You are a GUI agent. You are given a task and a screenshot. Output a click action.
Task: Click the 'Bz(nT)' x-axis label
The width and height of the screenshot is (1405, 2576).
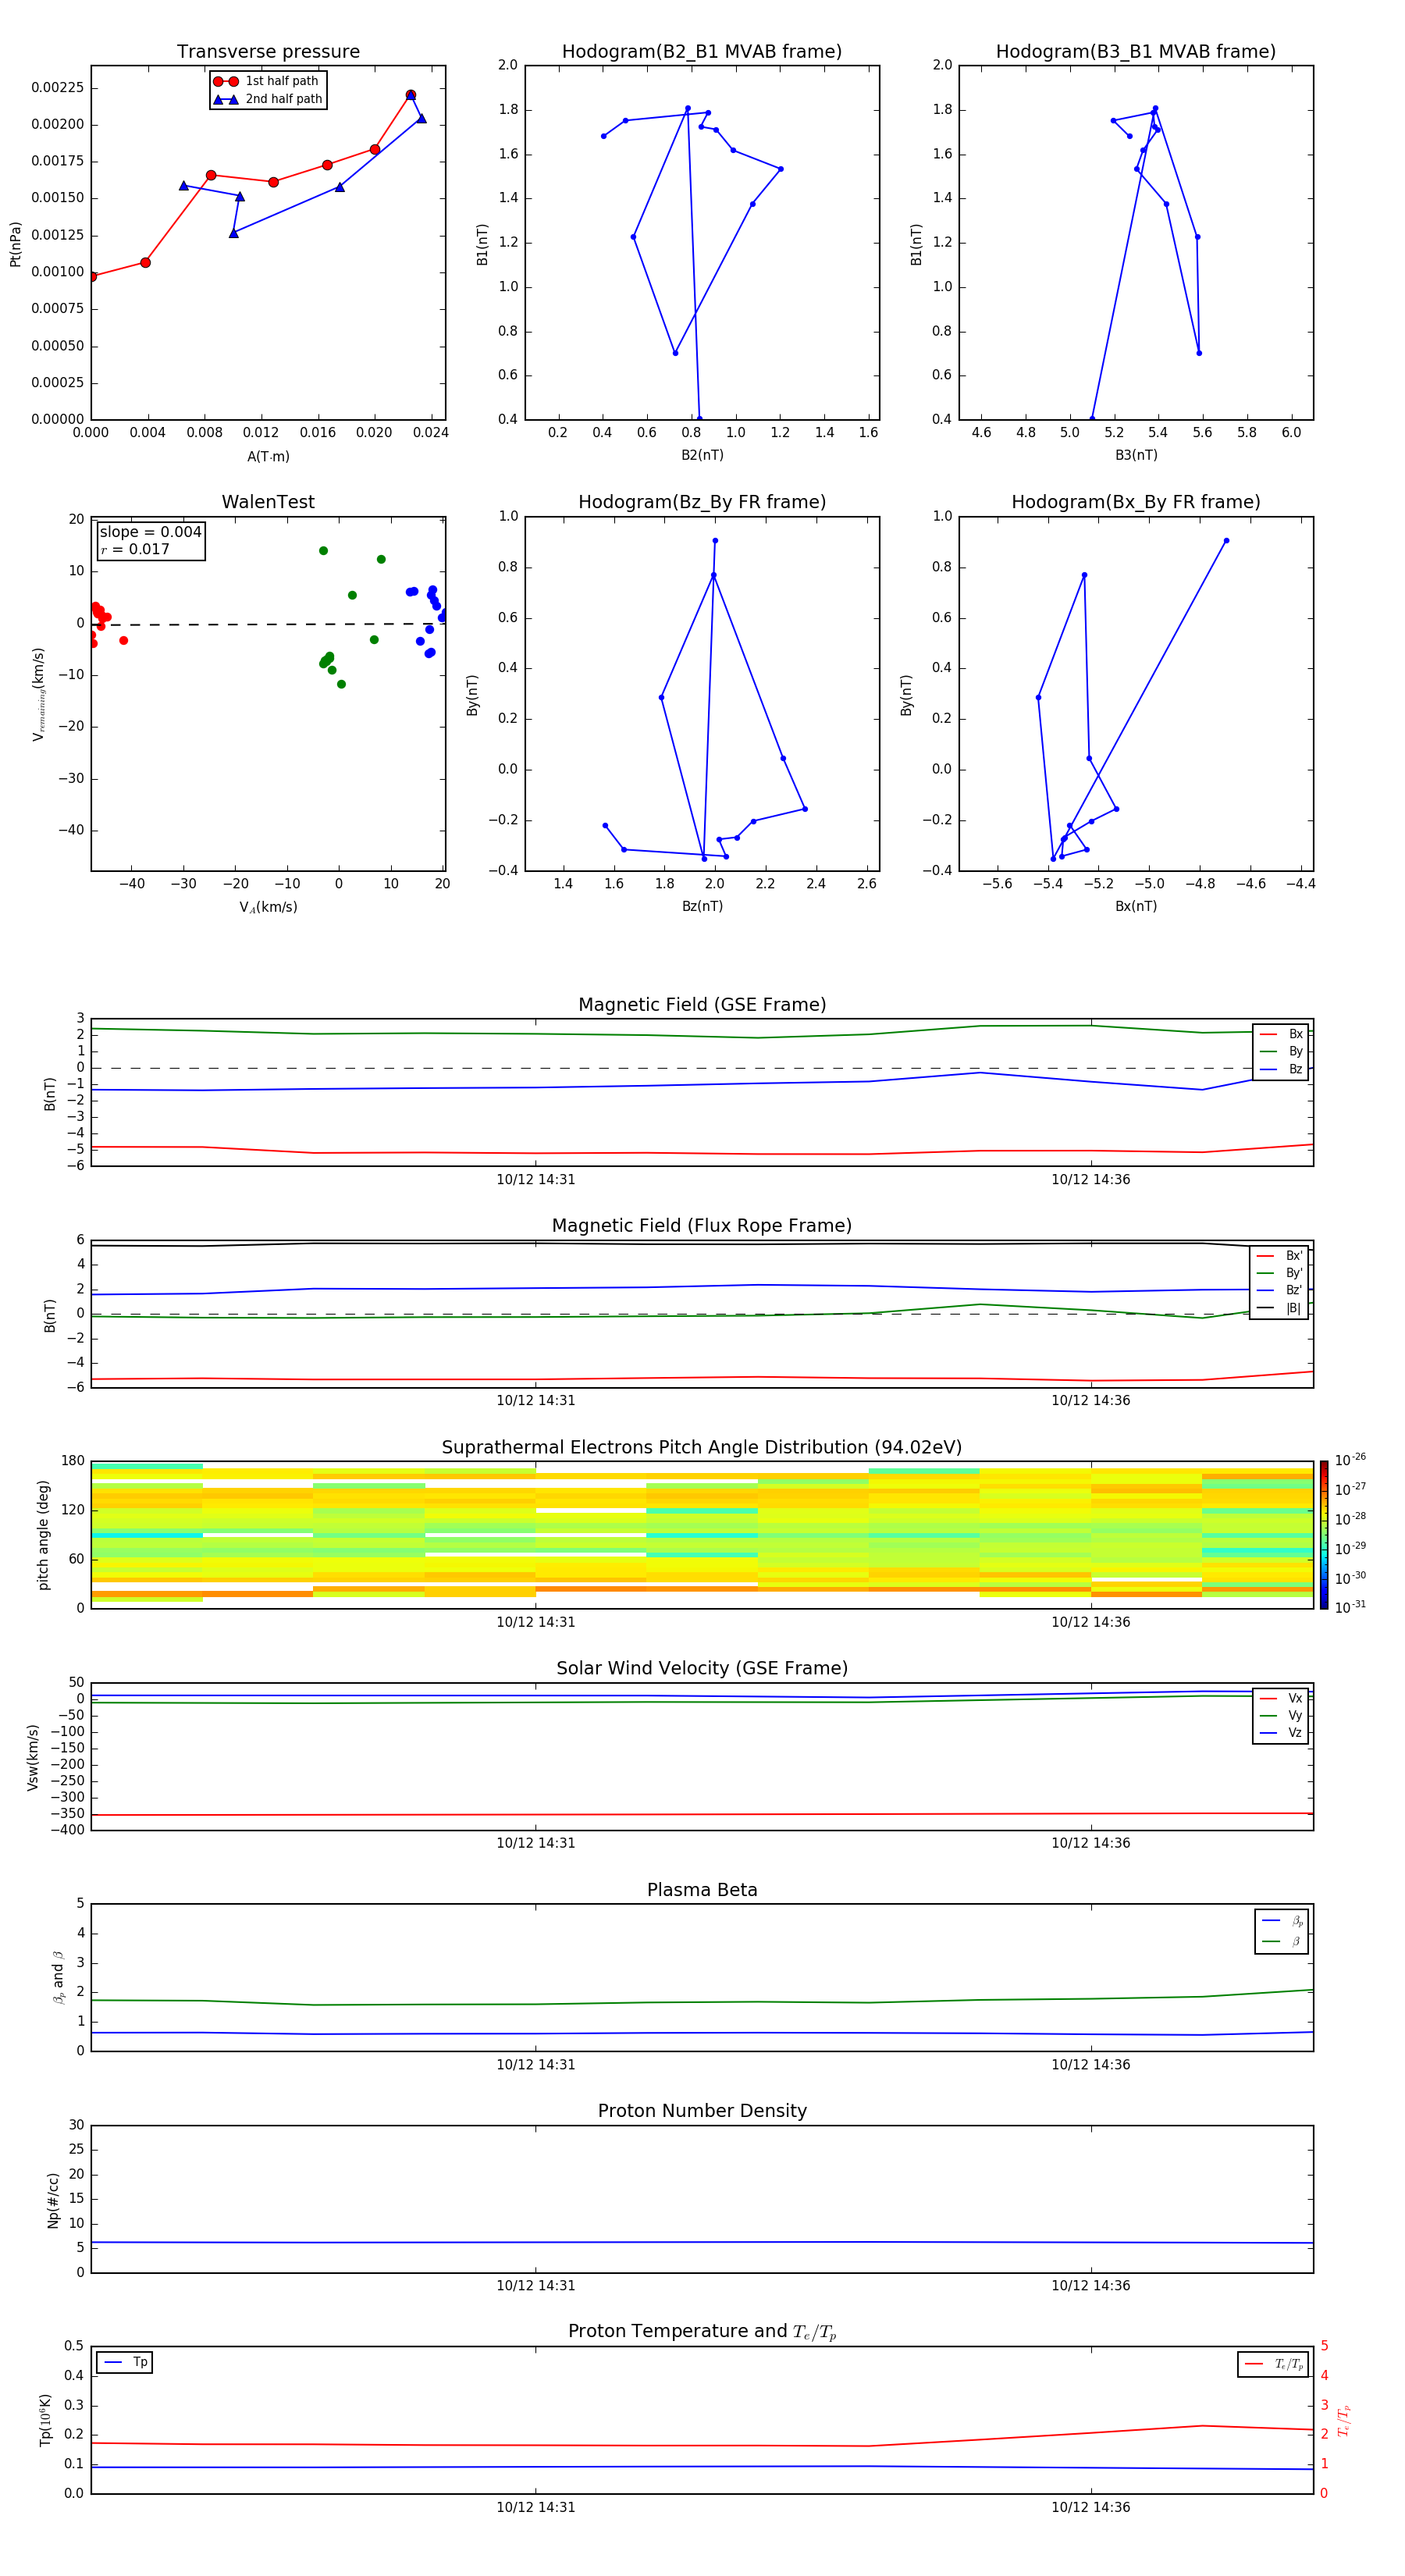pyautogui.click(x=702, y=906)
